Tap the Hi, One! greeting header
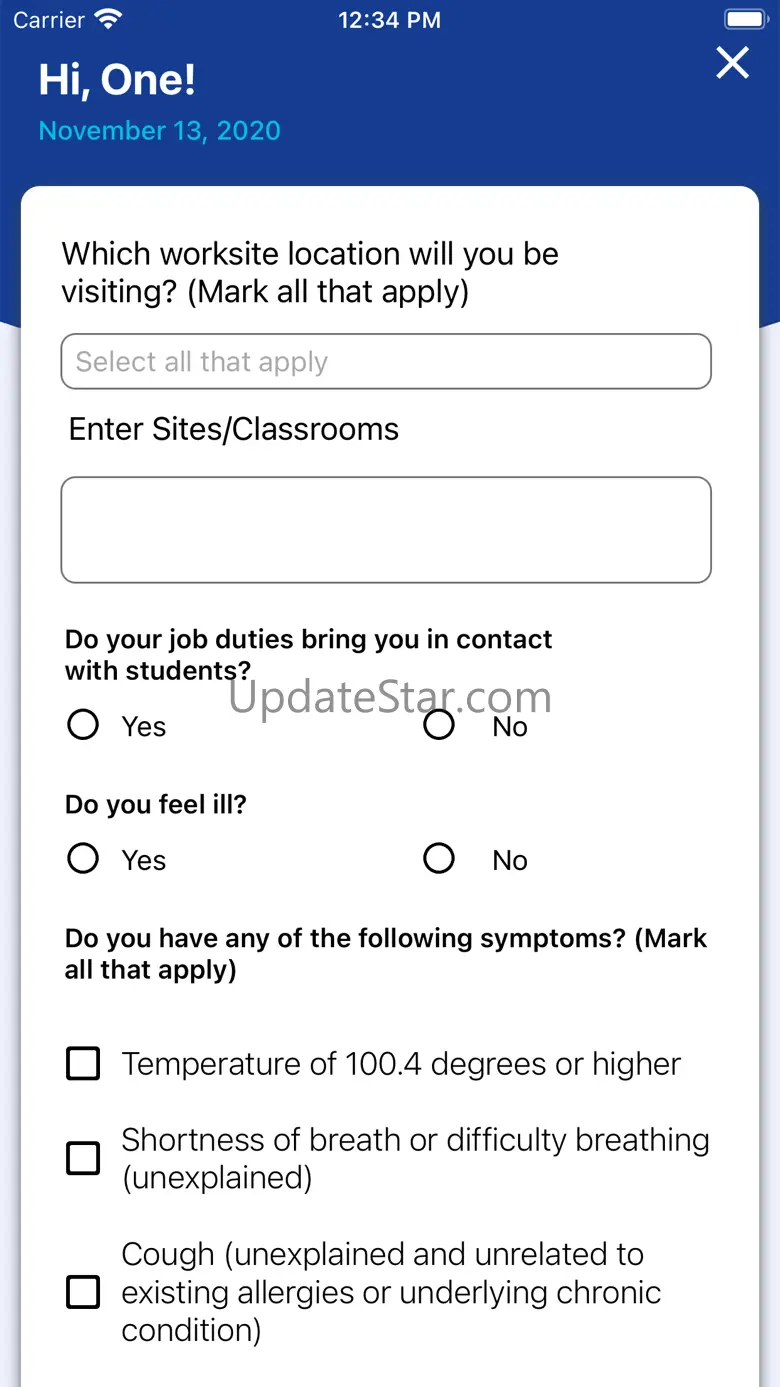Image resolution: width=780 pixels, height=1387 pixels. 117,80
